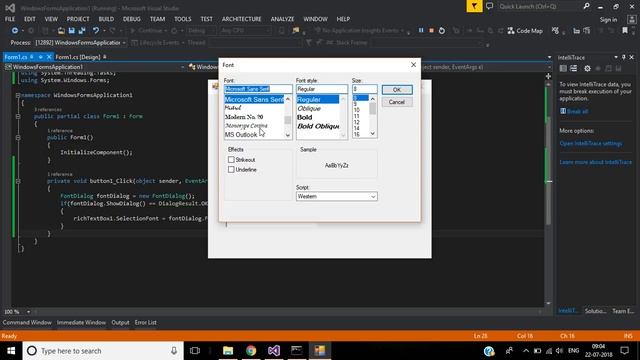Open the IntelliTrace panel options dropdown arrow
The height and width of the screenshot is (360, 640).
click(x=616, y=57)
